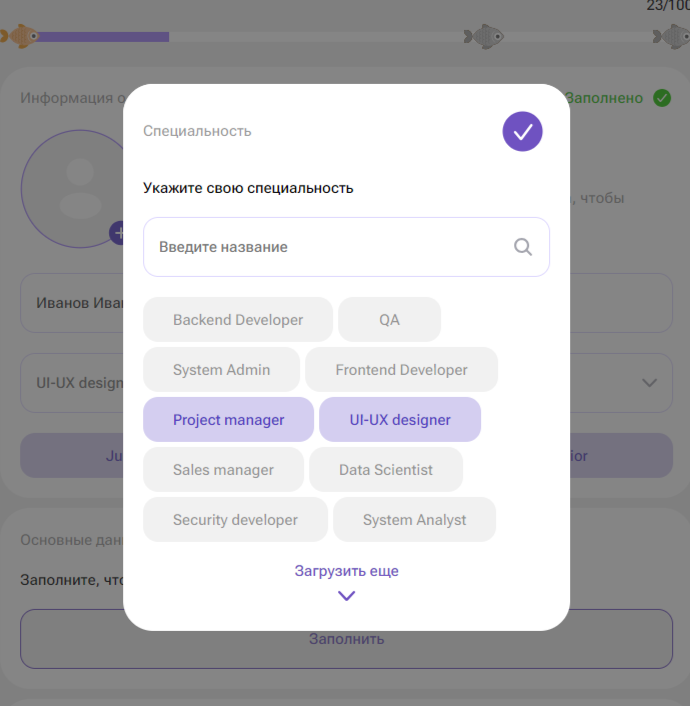Click the Загрузить еще link
Image resolution: width=690 pixels, height=706 pixels.
(346, 571)
